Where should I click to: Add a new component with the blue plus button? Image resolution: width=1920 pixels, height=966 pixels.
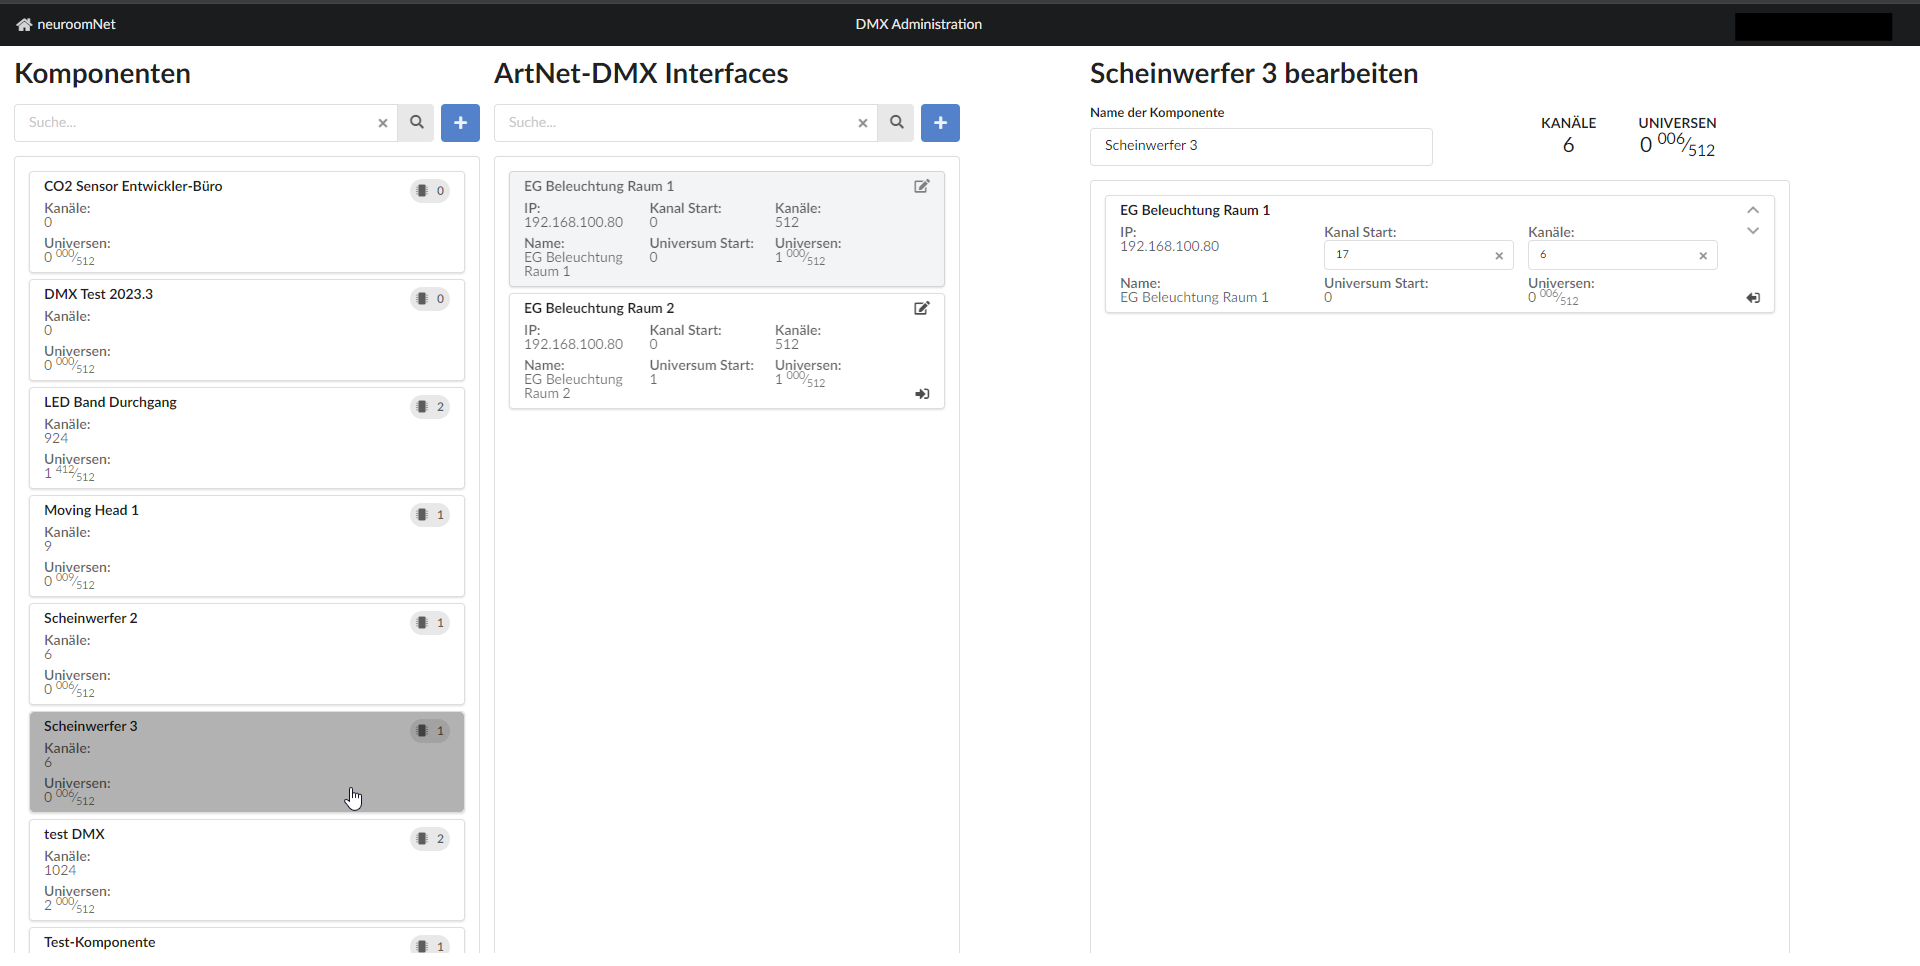coord(460,122)
